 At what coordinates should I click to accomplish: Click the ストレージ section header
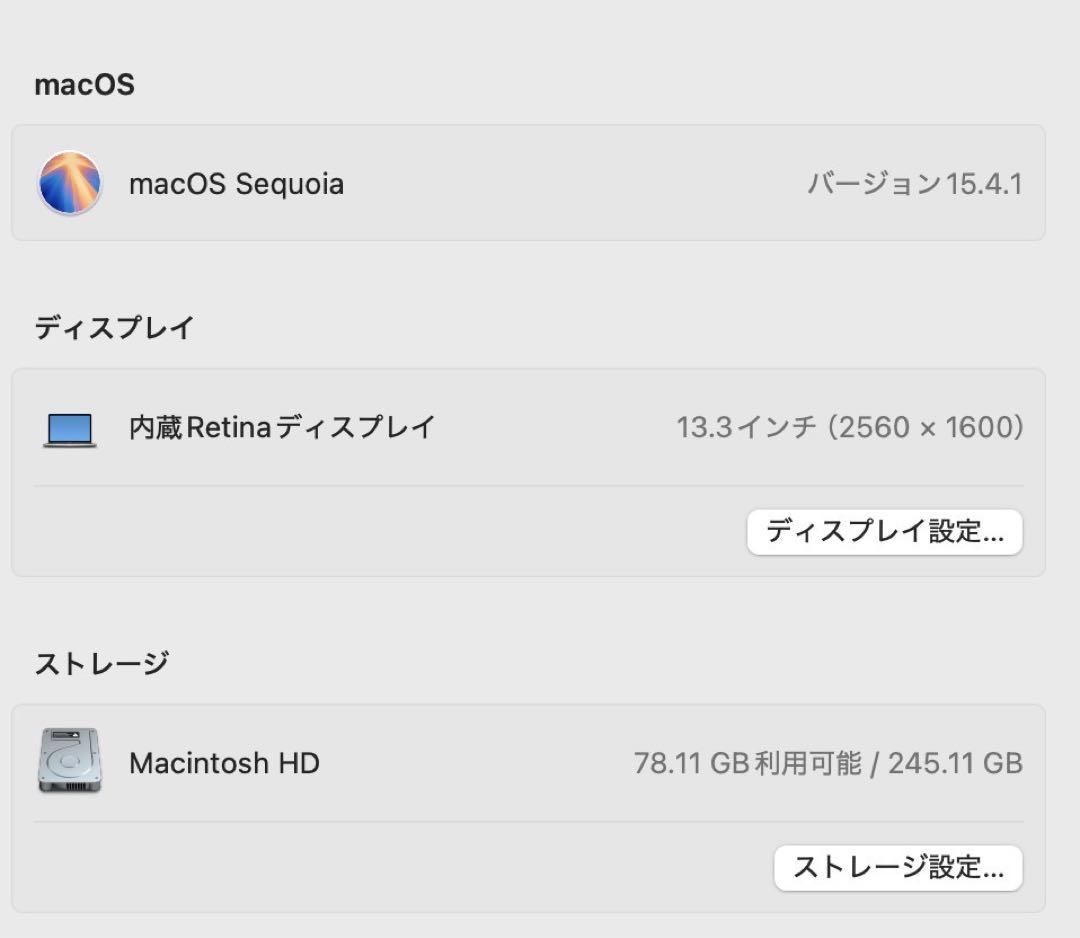102,661
